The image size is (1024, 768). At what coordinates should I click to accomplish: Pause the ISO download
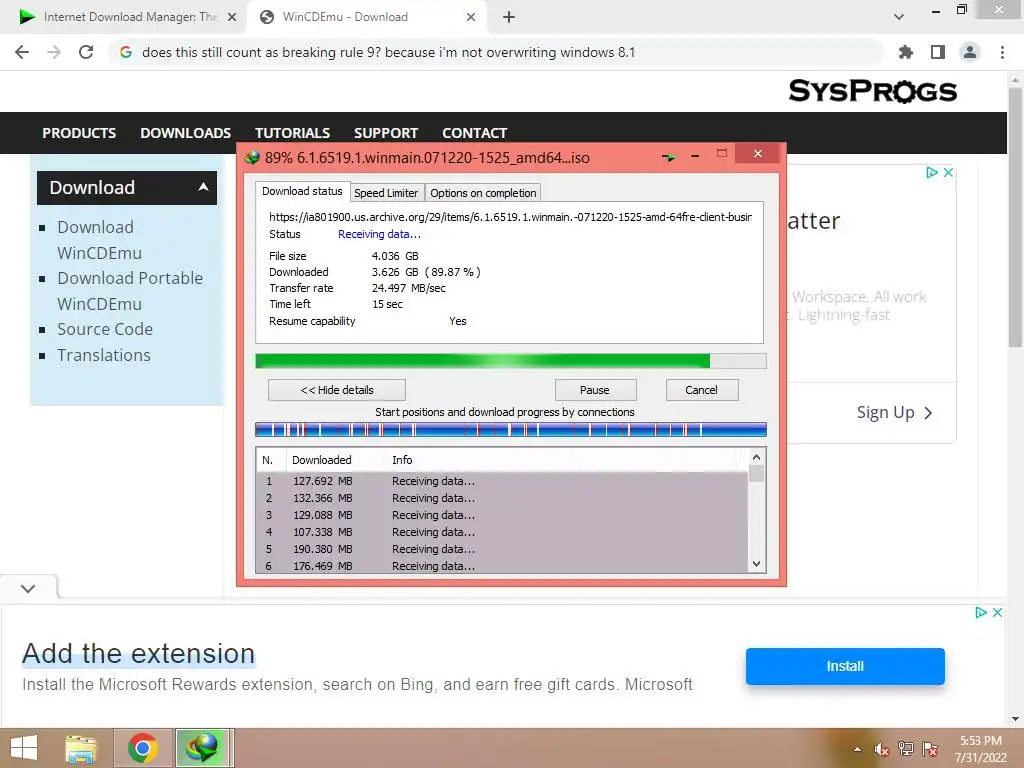tap(595, 390)
